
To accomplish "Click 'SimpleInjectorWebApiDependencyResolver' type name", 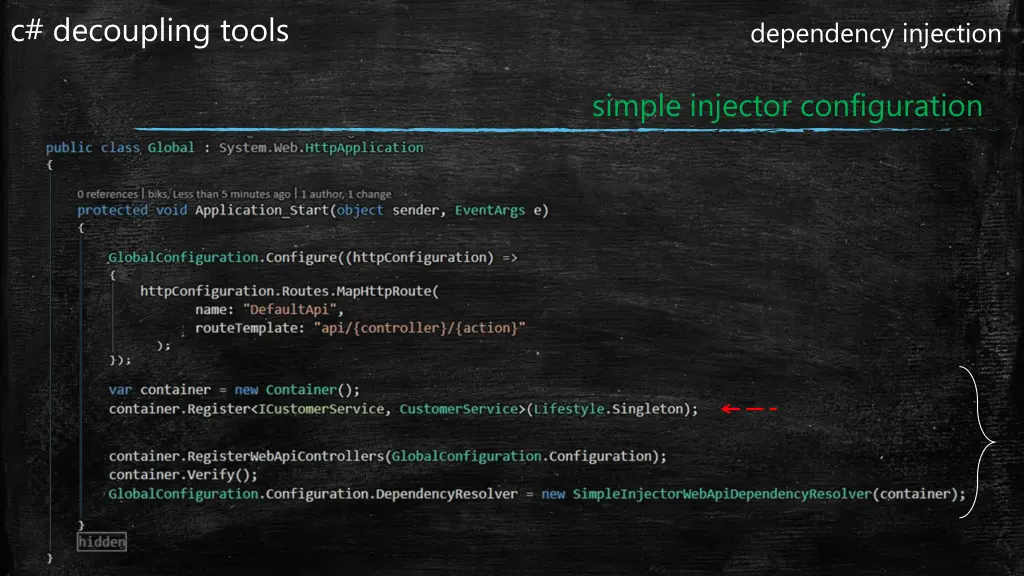I will click(x=722, y=494).
